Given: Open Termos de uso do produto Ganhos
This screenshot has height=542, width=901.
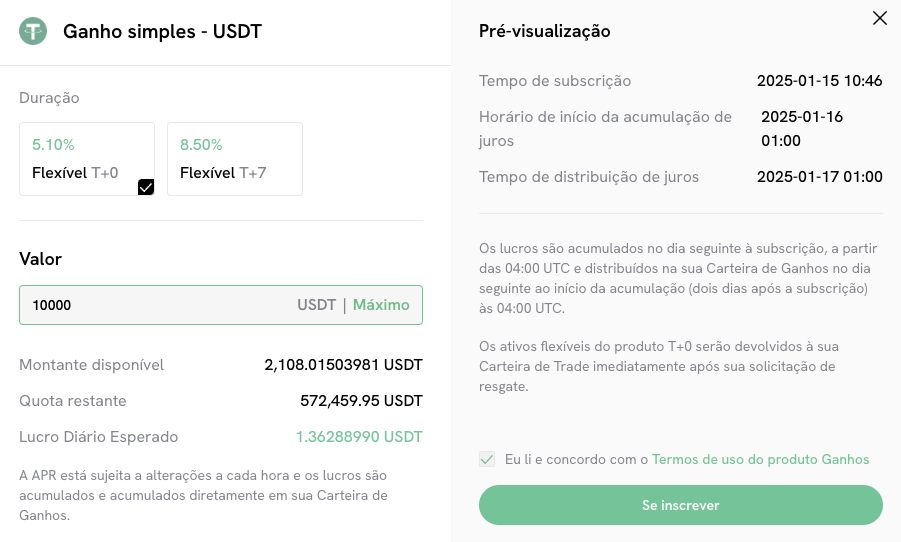Looking at the screenshot, I should (760, 459).
